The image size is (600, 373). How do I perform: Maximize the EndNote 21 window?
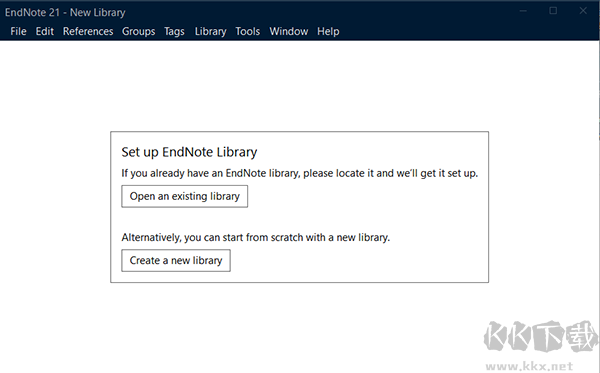click(553, 11)
